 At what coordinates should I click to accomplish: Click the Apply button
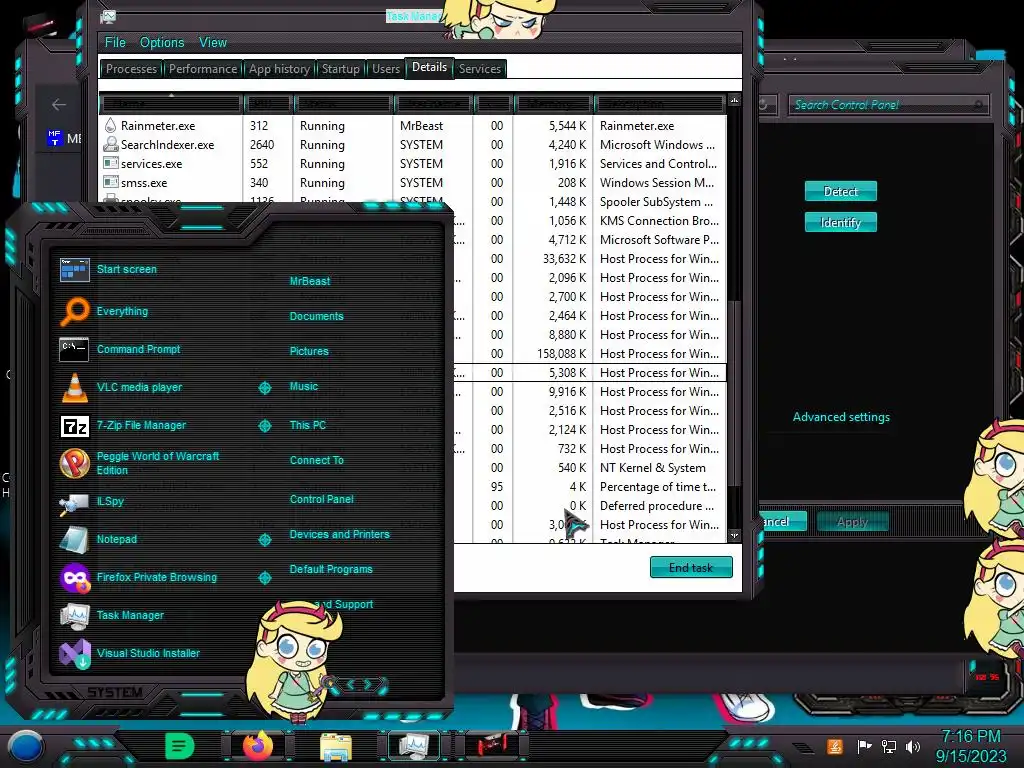(x=852, y=522)
